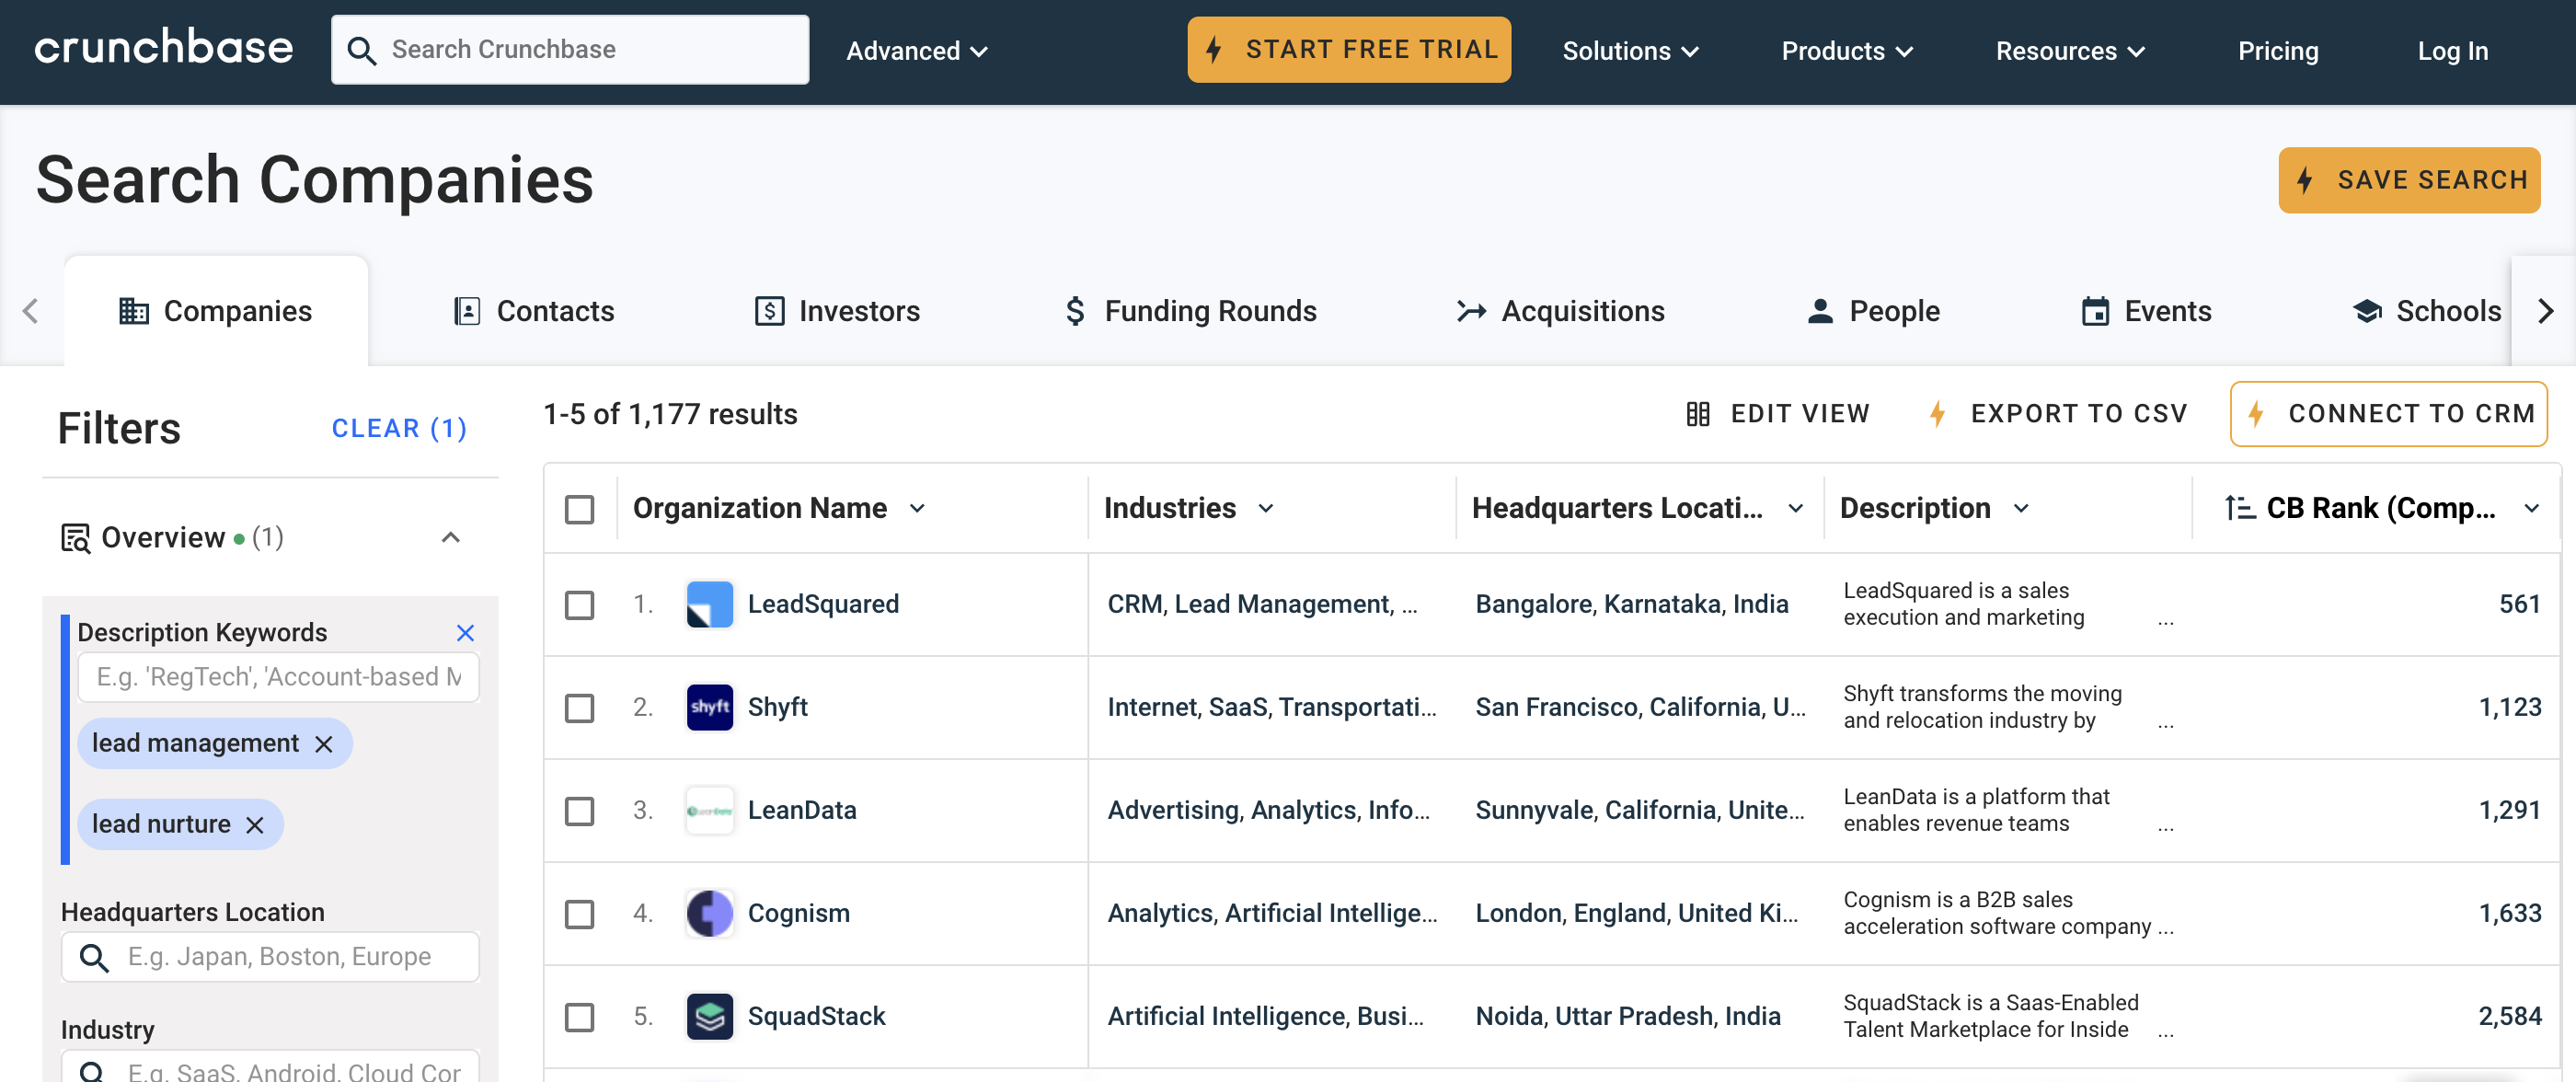Click 'CRM, Lead Management' industries cell
The height and width of the screenshot is (1082, 2576).
click(1262, 604)
